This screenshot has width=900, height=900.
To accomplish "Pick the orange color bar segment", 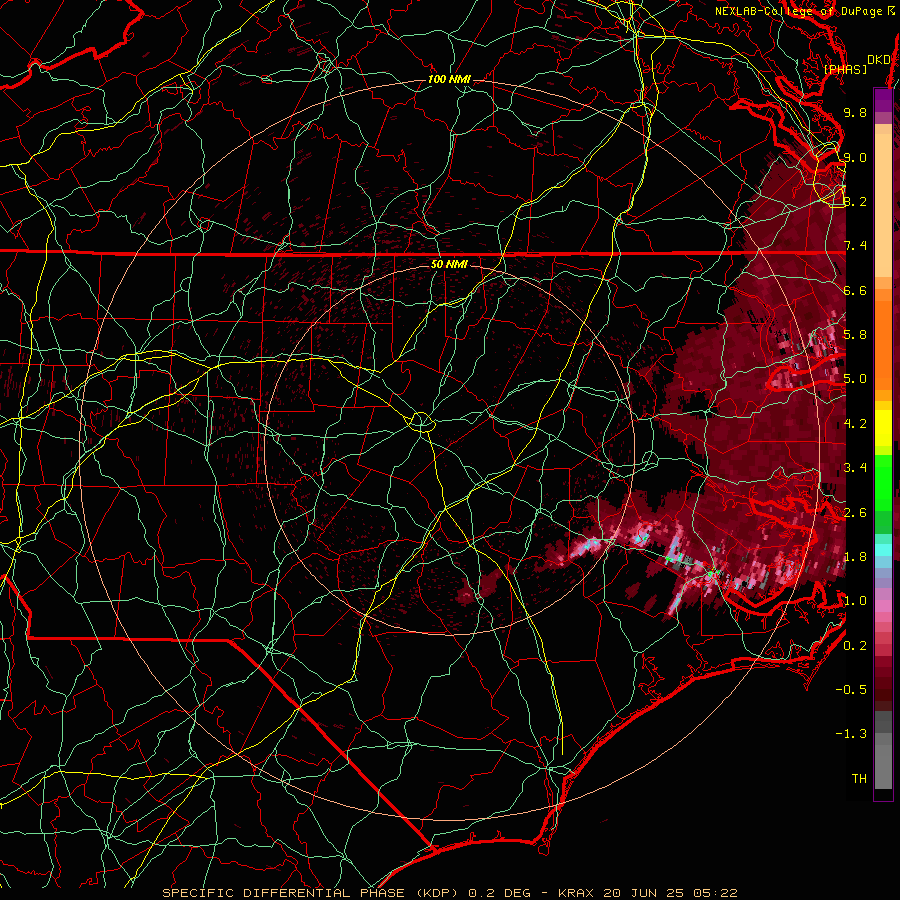I will 883,346.
